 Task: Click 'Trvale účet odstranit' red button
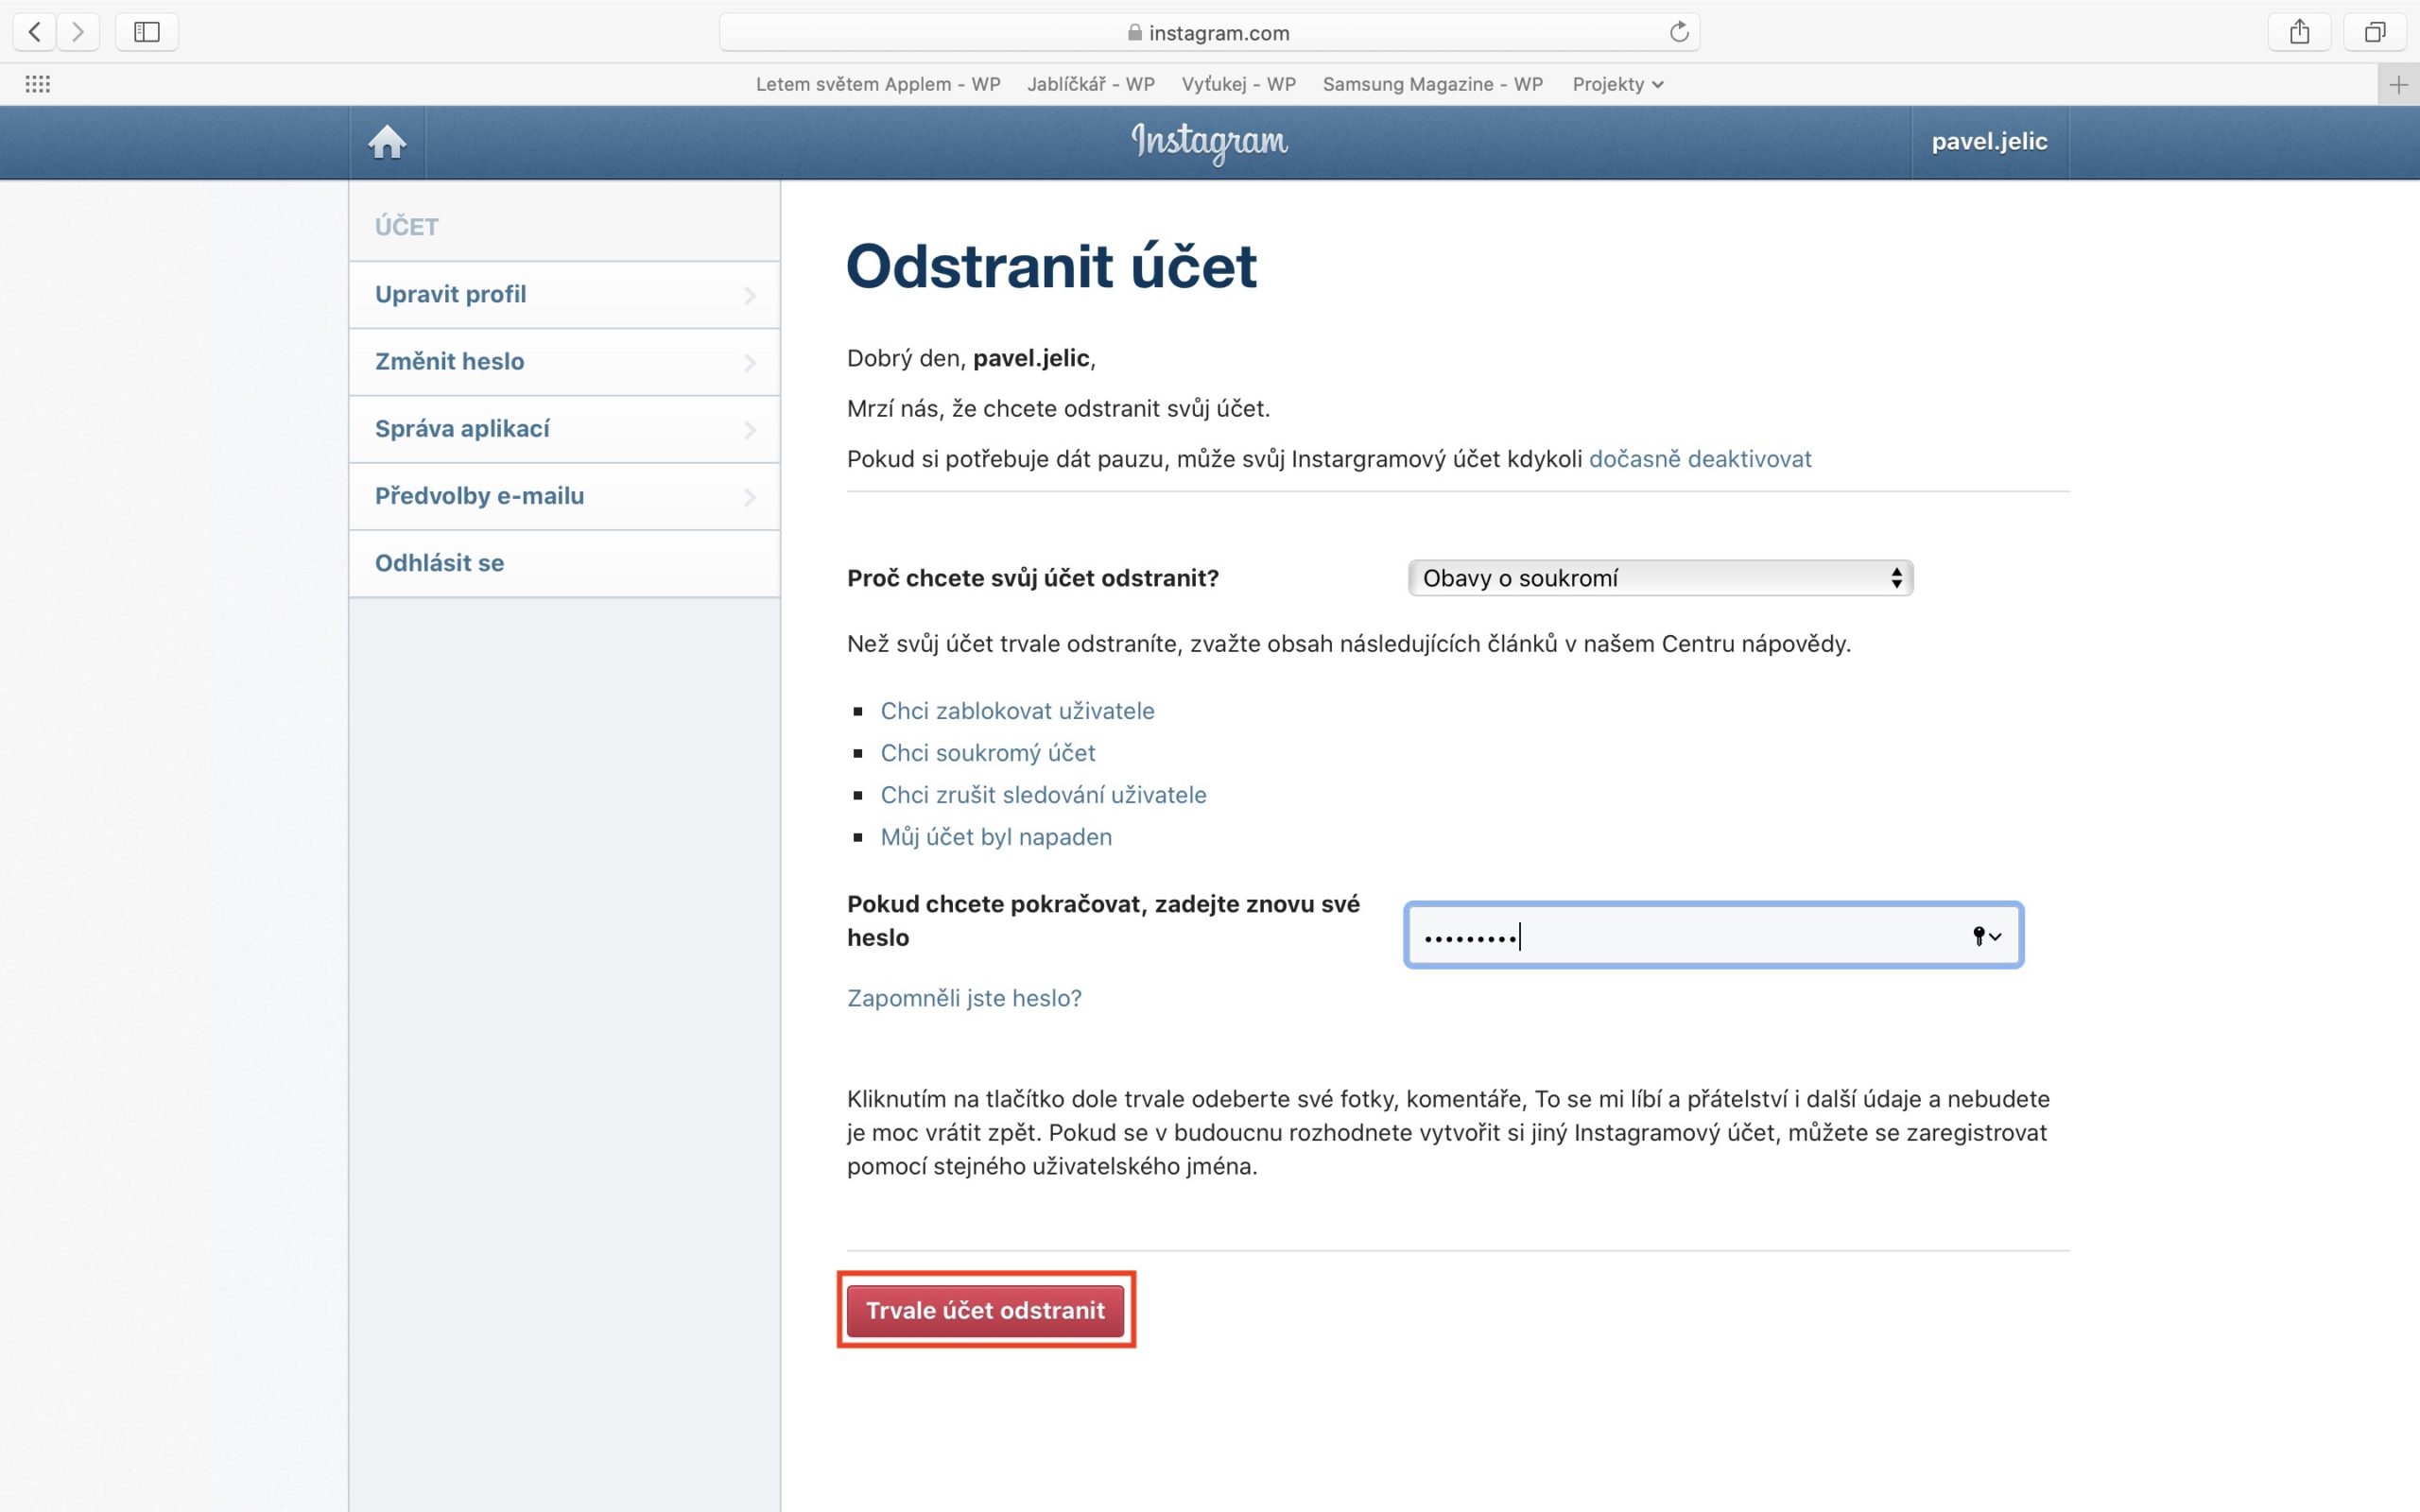[985, 1310]
